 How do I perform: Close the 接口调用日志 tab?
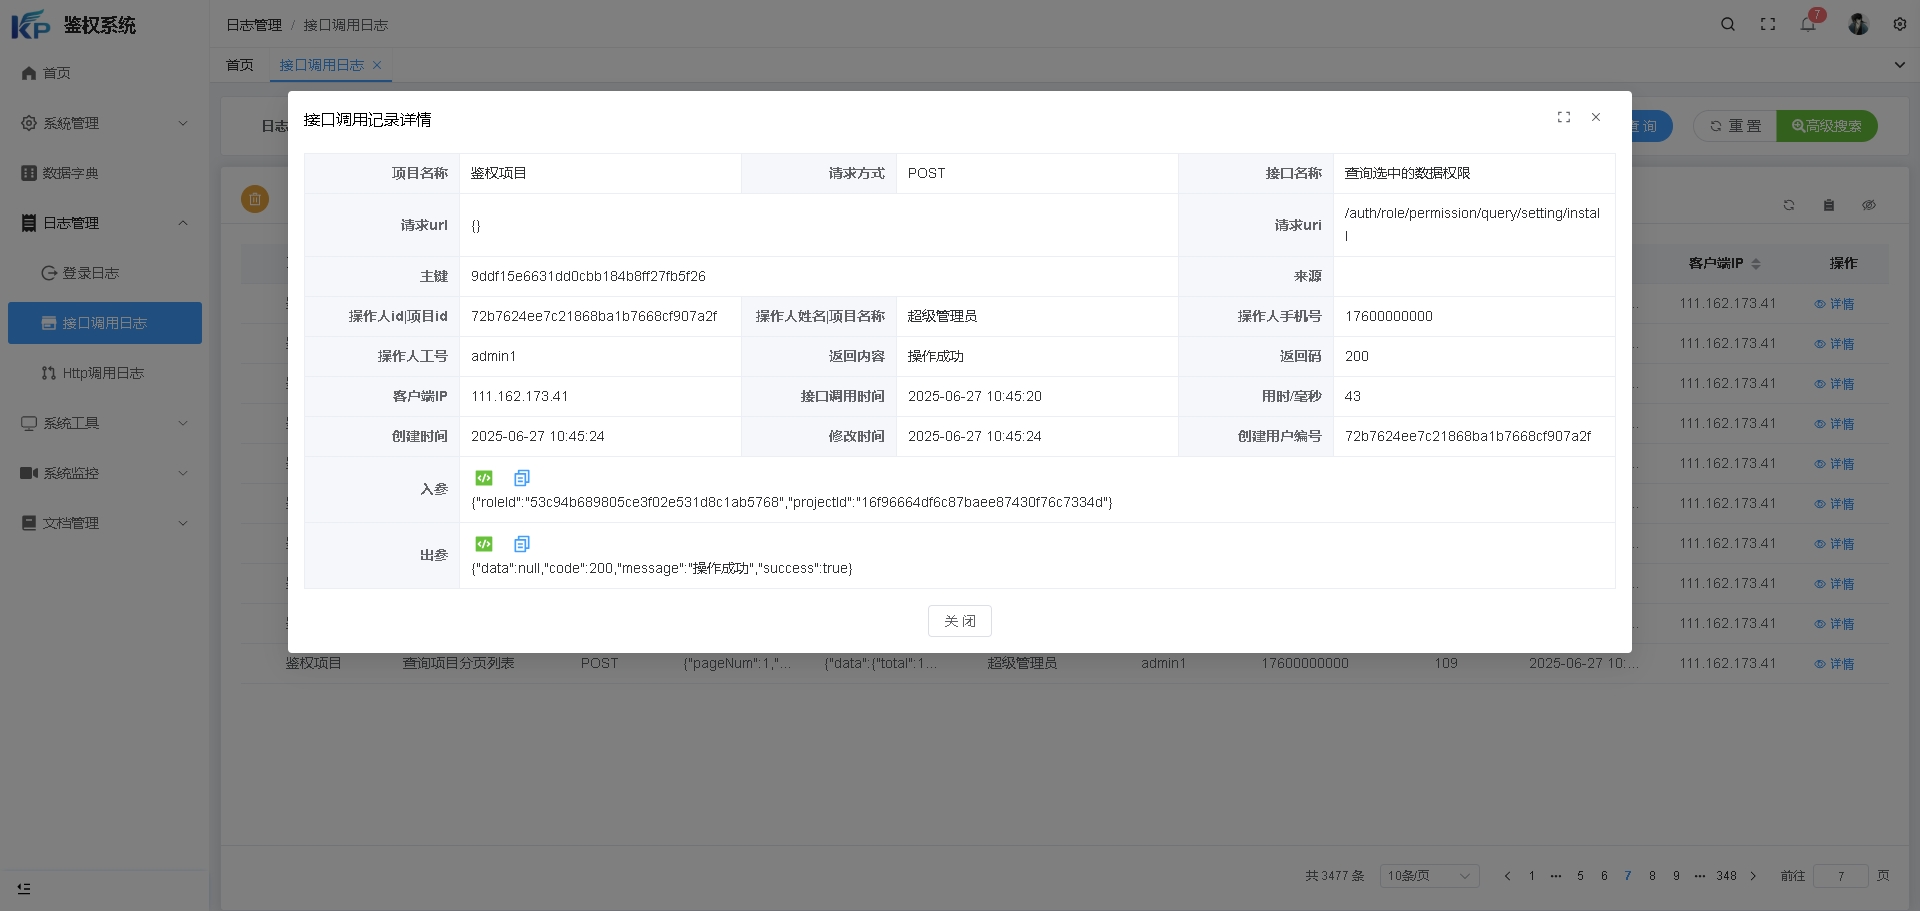point(377,65)
